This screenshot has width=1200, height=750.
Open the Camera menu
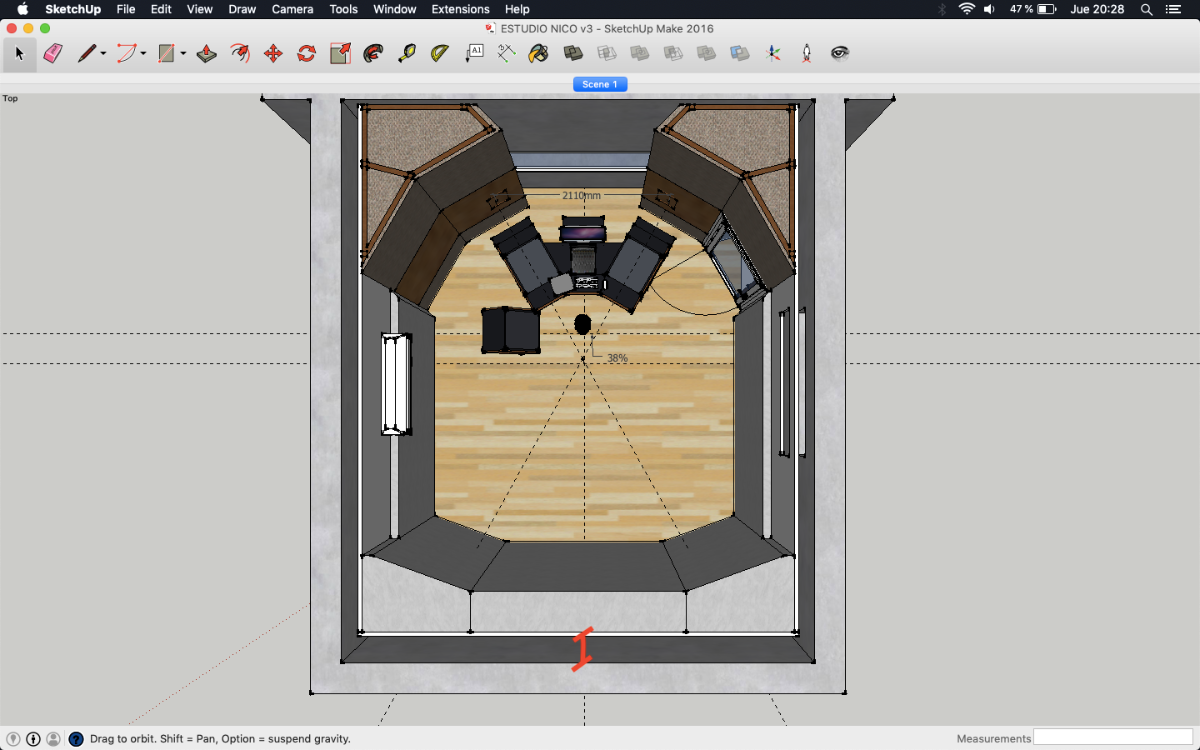point(292,9)
